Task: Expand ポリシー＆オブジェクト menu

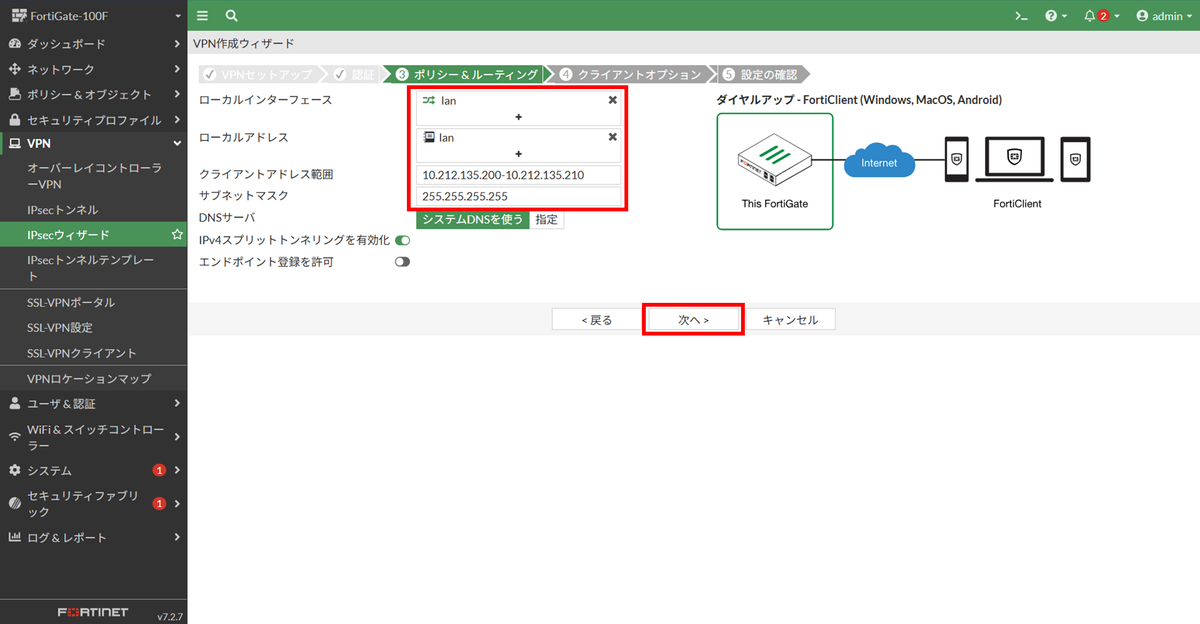Action: [x=94, y=94]
